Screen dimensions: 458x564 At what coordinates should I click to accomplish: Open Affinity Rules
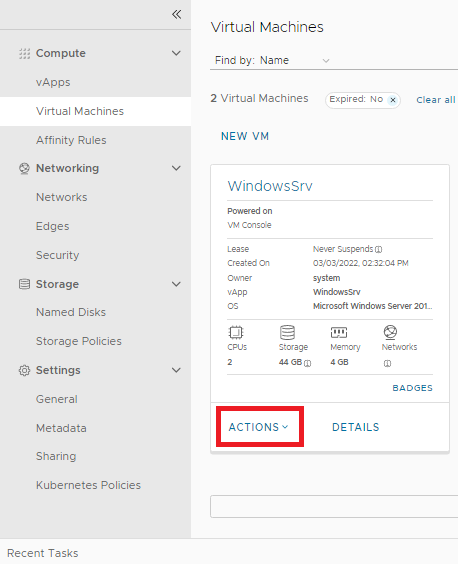[x=71, y=140]
